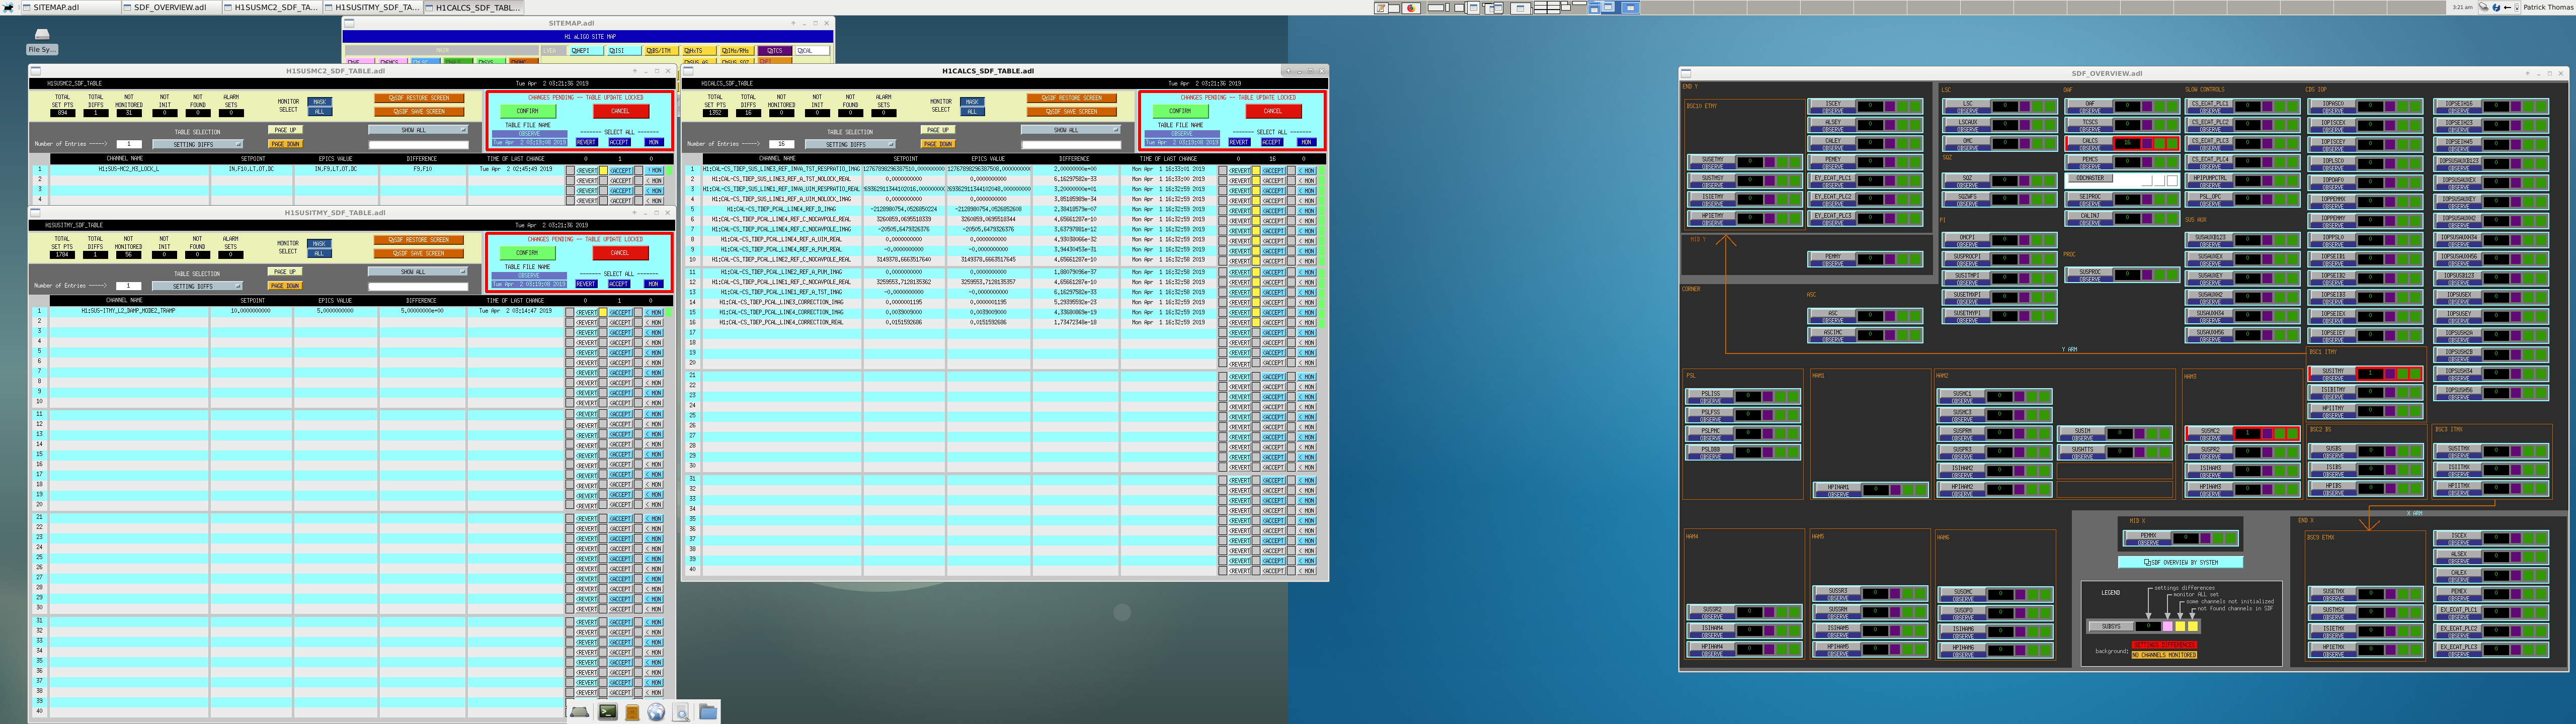Screen dimensions: 2576x724
Task: Click CANCEL in the H1SUSITMY table window
Action: (x=620, y=253)
